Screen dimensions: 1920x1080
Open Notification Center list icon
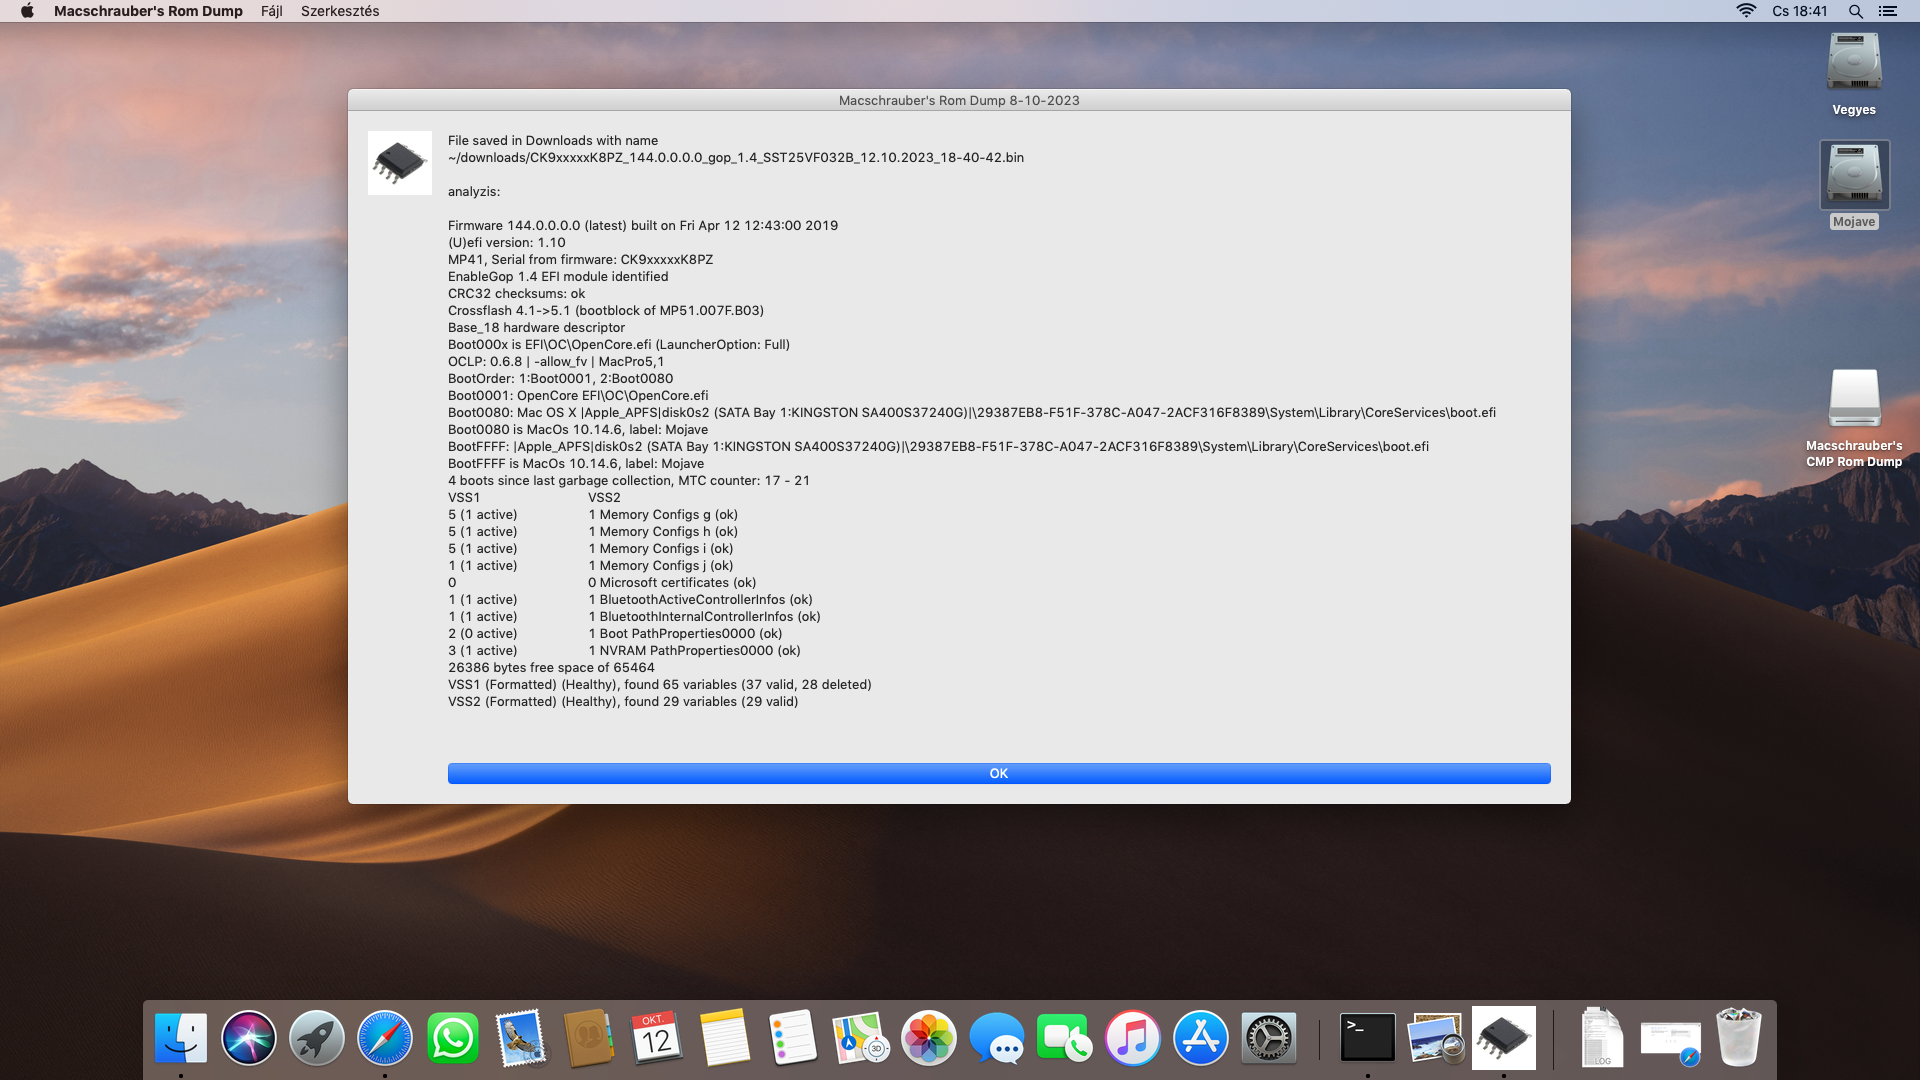click(1888, 11)
